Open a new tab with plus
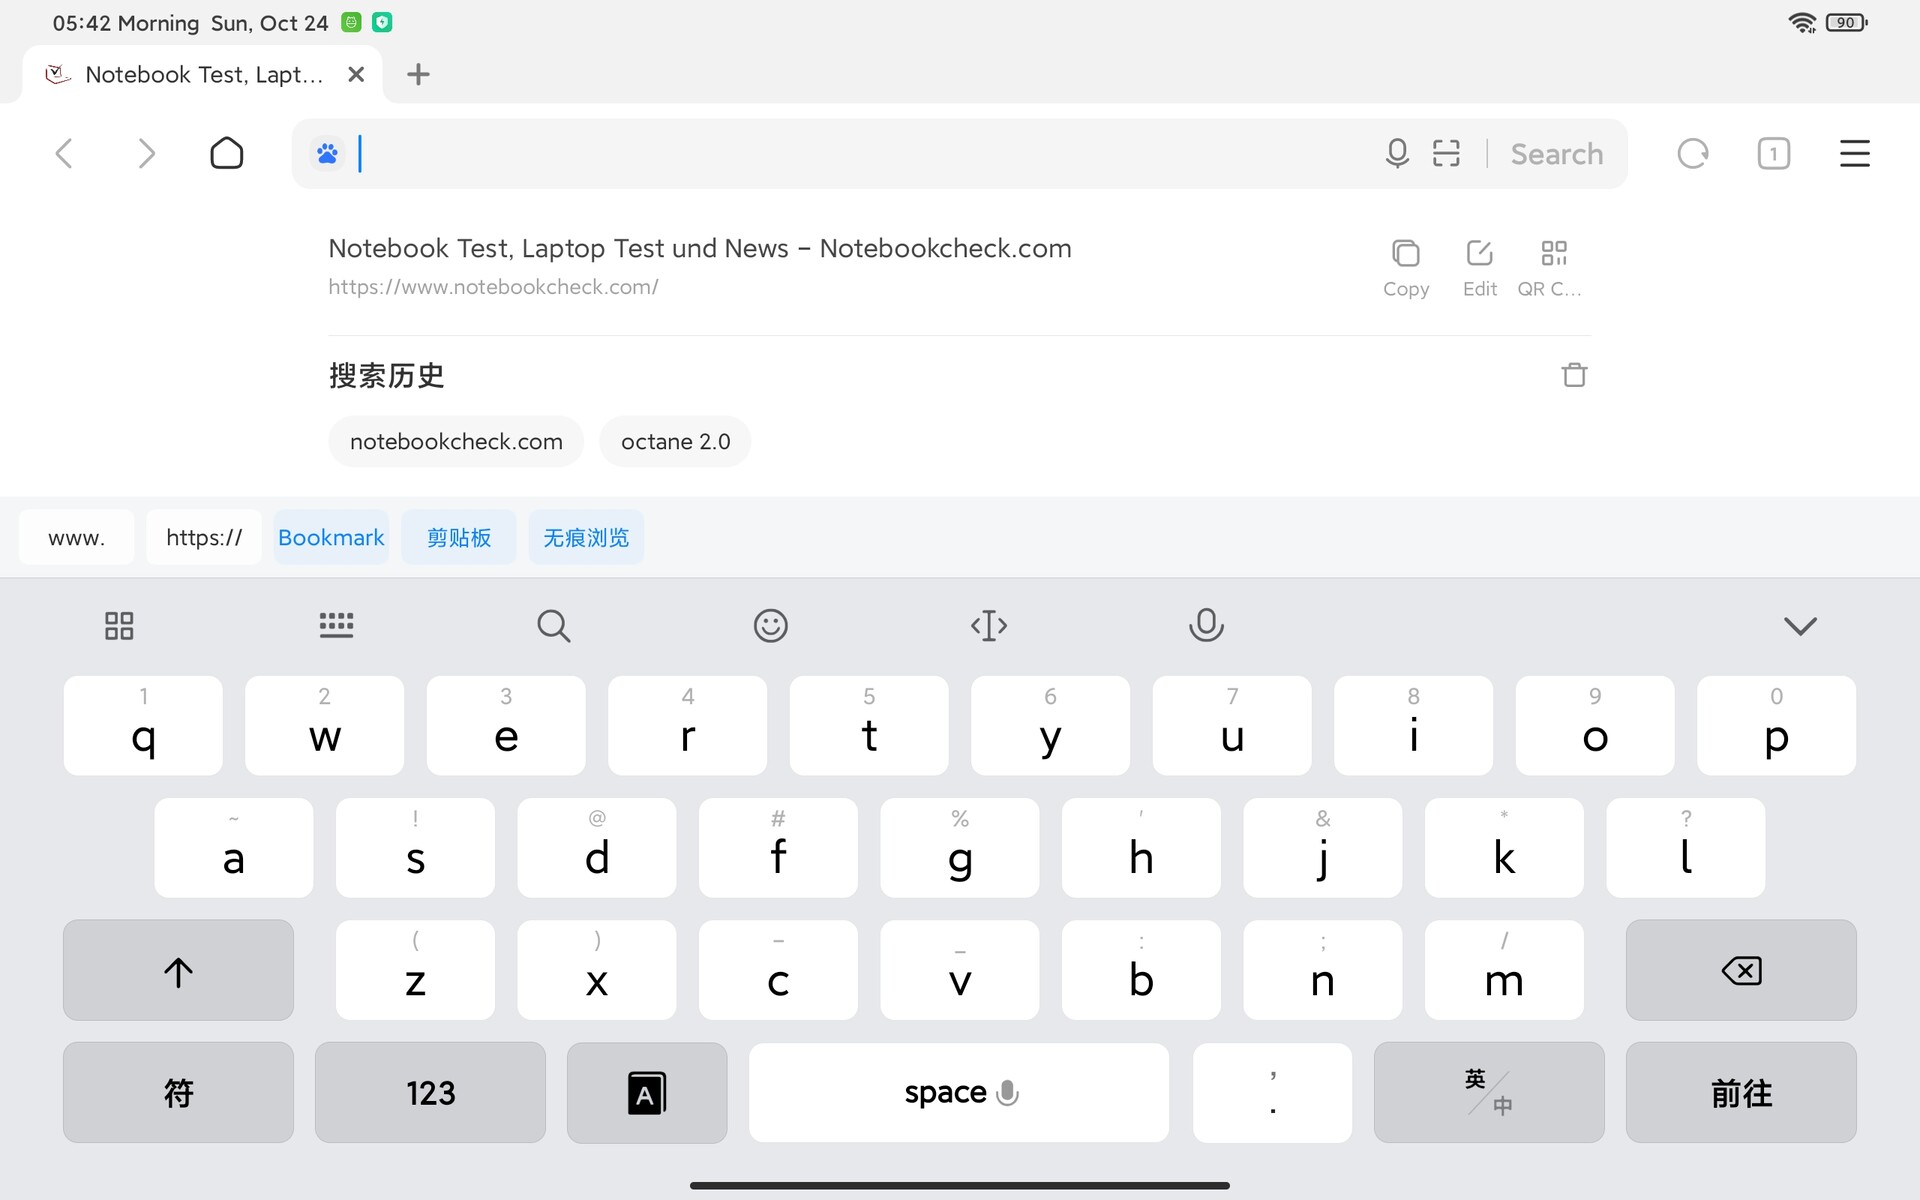 click(418, 74)
